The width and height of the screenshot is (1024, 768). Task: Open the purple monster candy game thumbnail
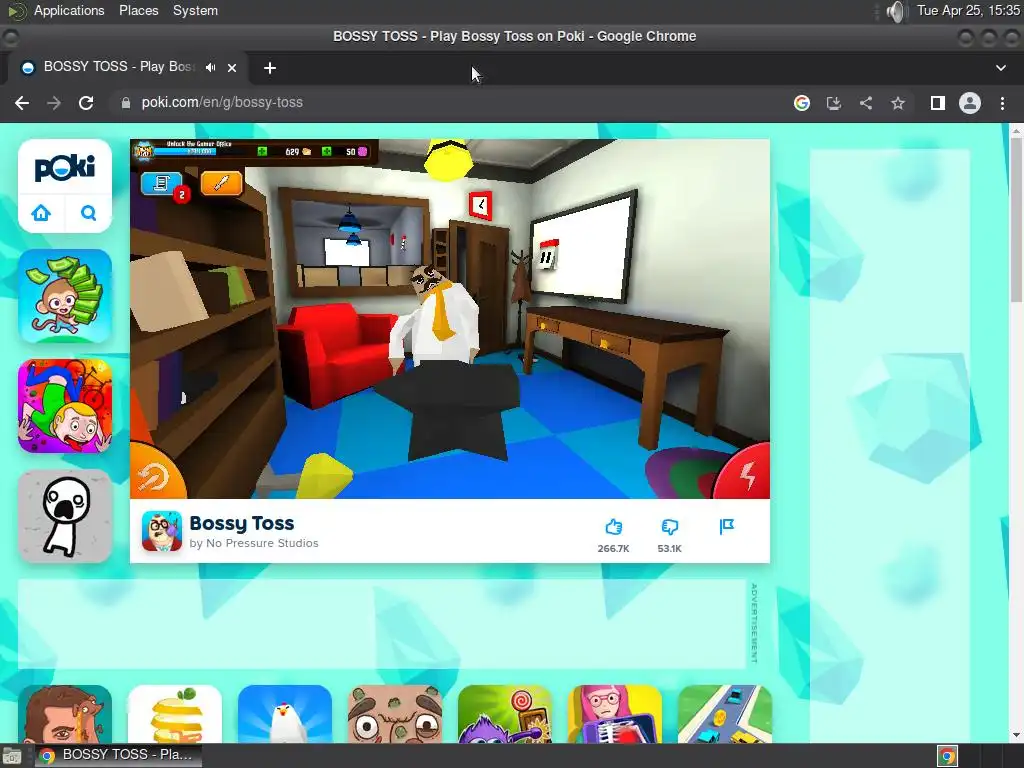[x=505, y=714]
